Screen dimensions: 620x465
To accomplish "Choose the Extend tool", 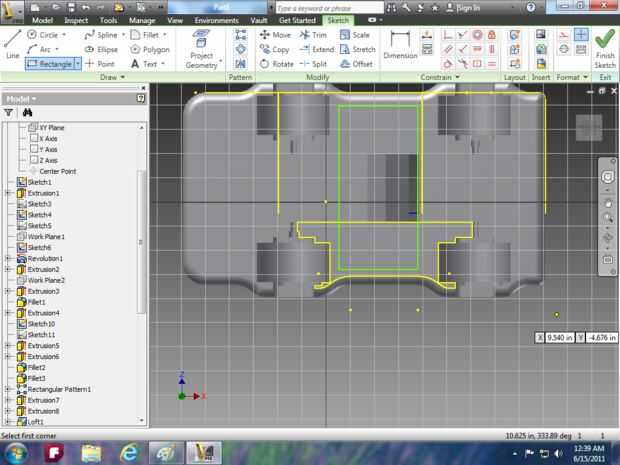I will (317, 49).
